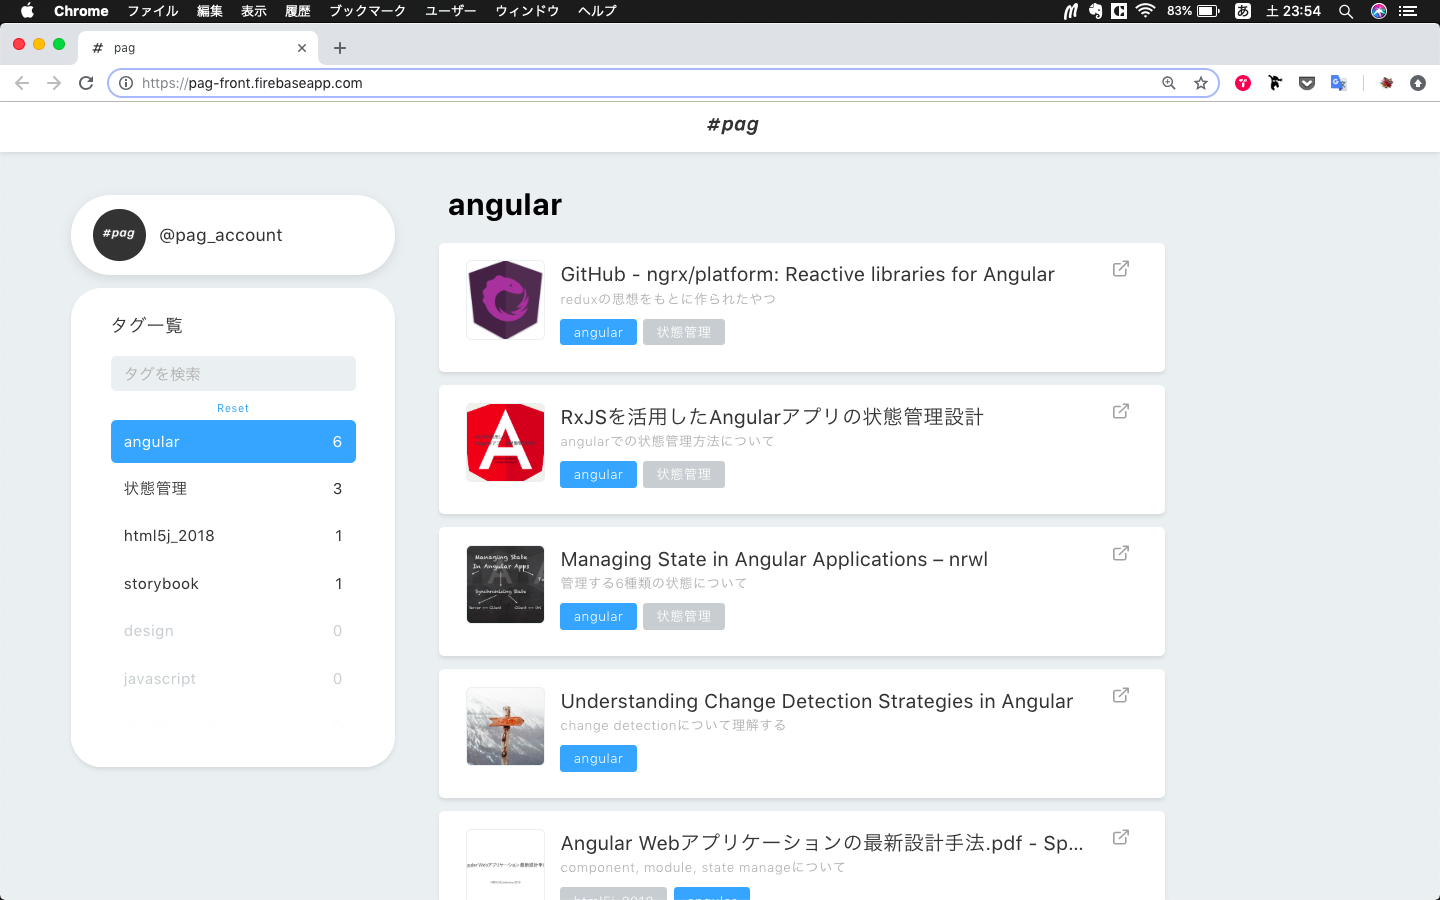1440x900 pixels.
Task: Open the Apple menu
Action: 27,11
